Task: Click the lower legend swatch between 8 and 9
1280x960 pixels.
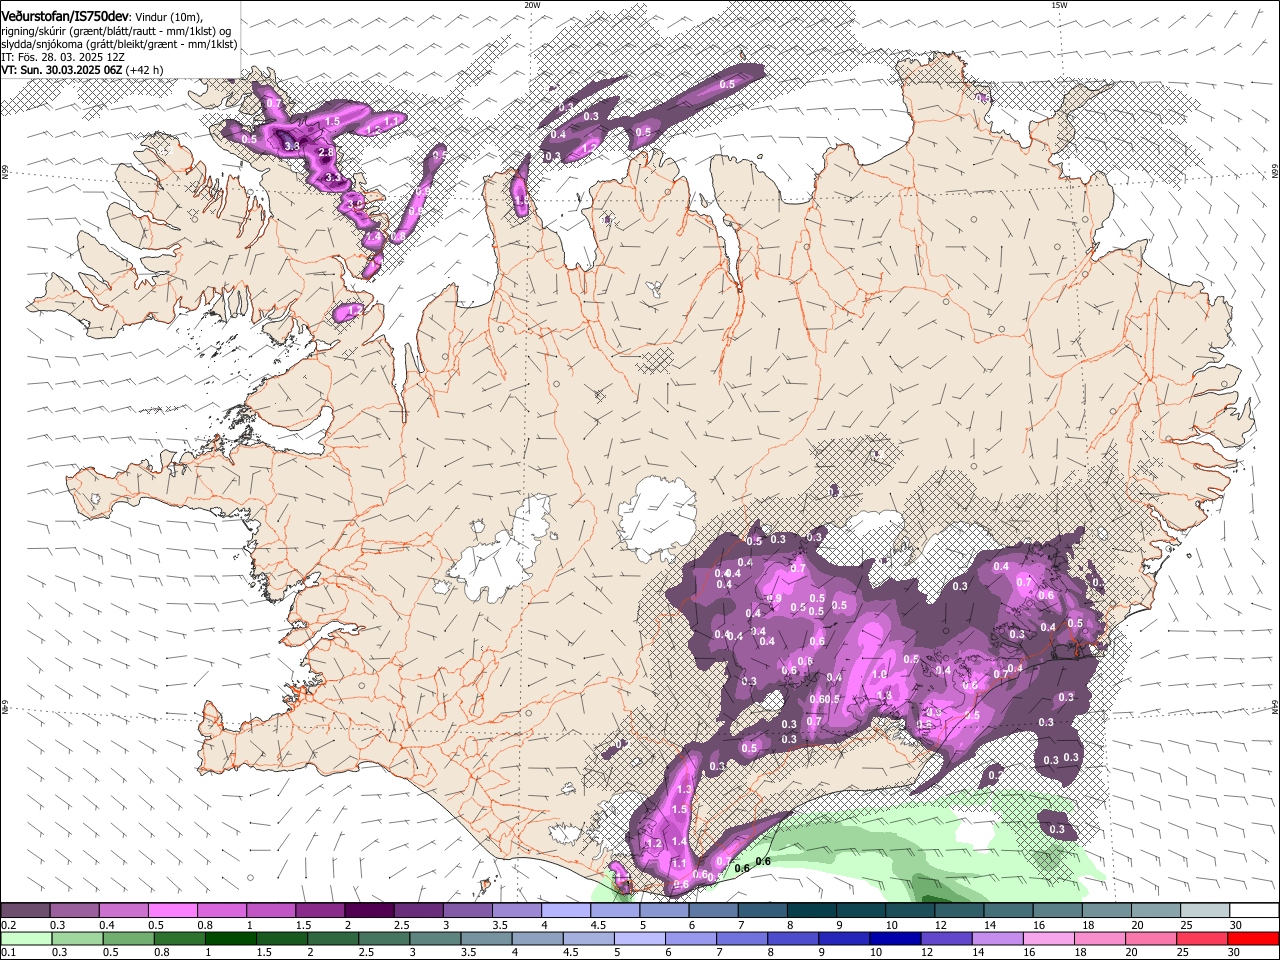Action: click(792, 939)
